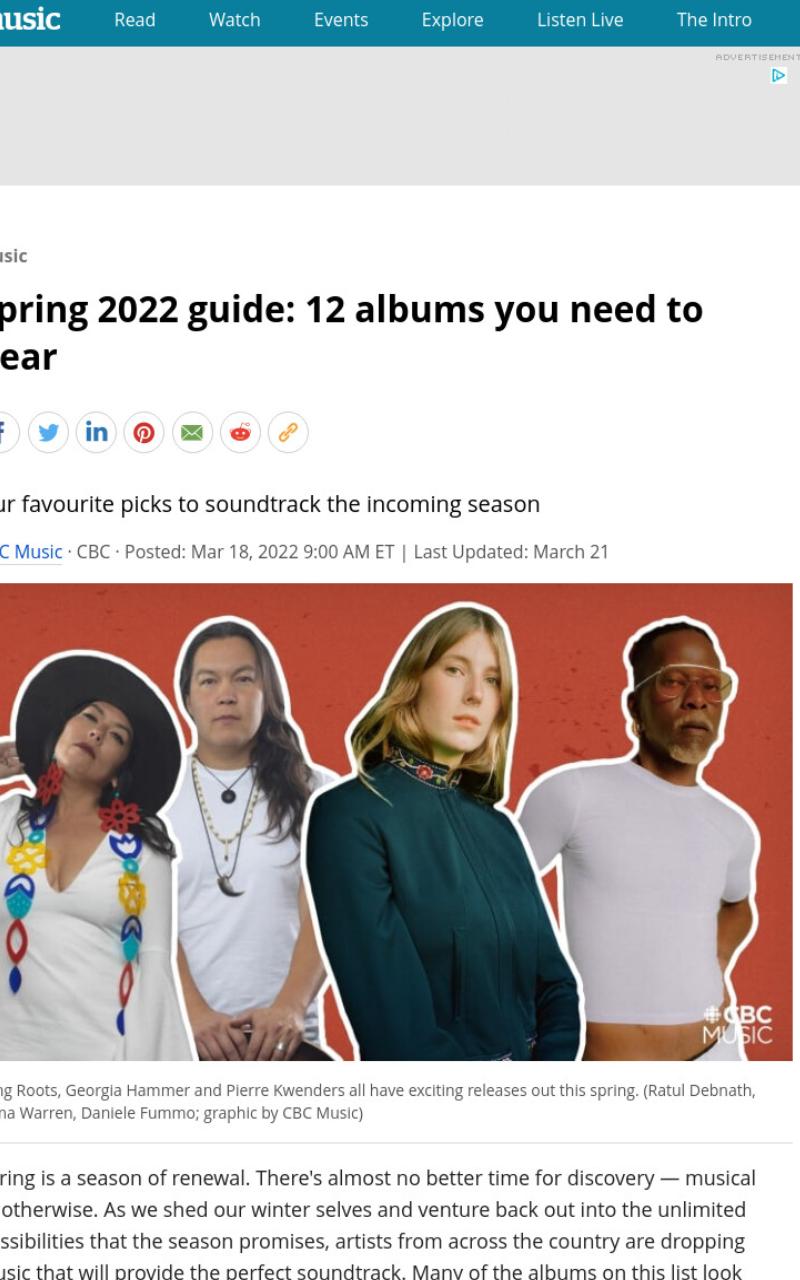Click the advertisement banner area

tap(400, 116)
